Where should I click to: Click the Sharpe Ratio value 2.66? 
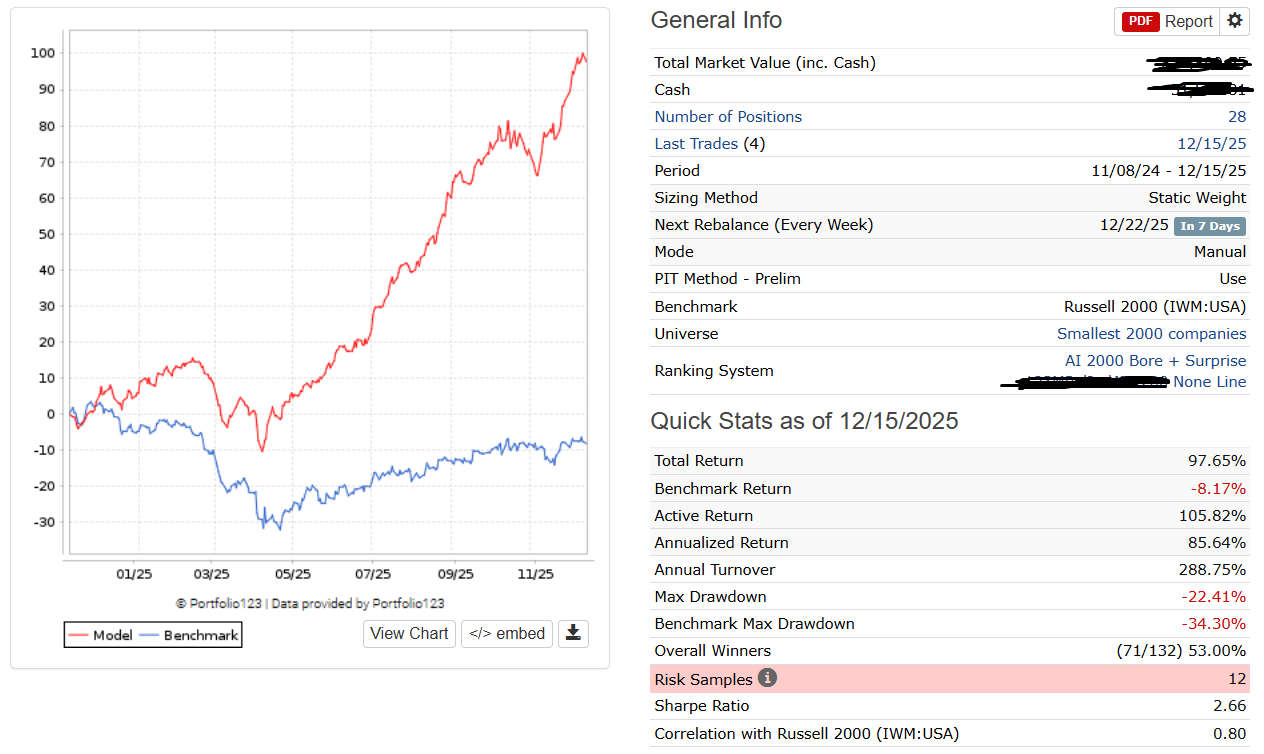click(1230, 706)
